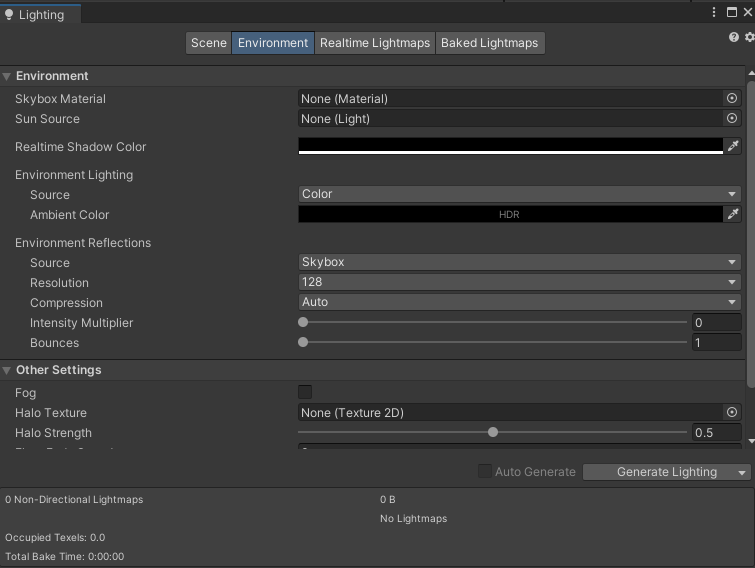Click the Intensity Multiplier slider handle
The image size is (755, 568).
[303, 322]
